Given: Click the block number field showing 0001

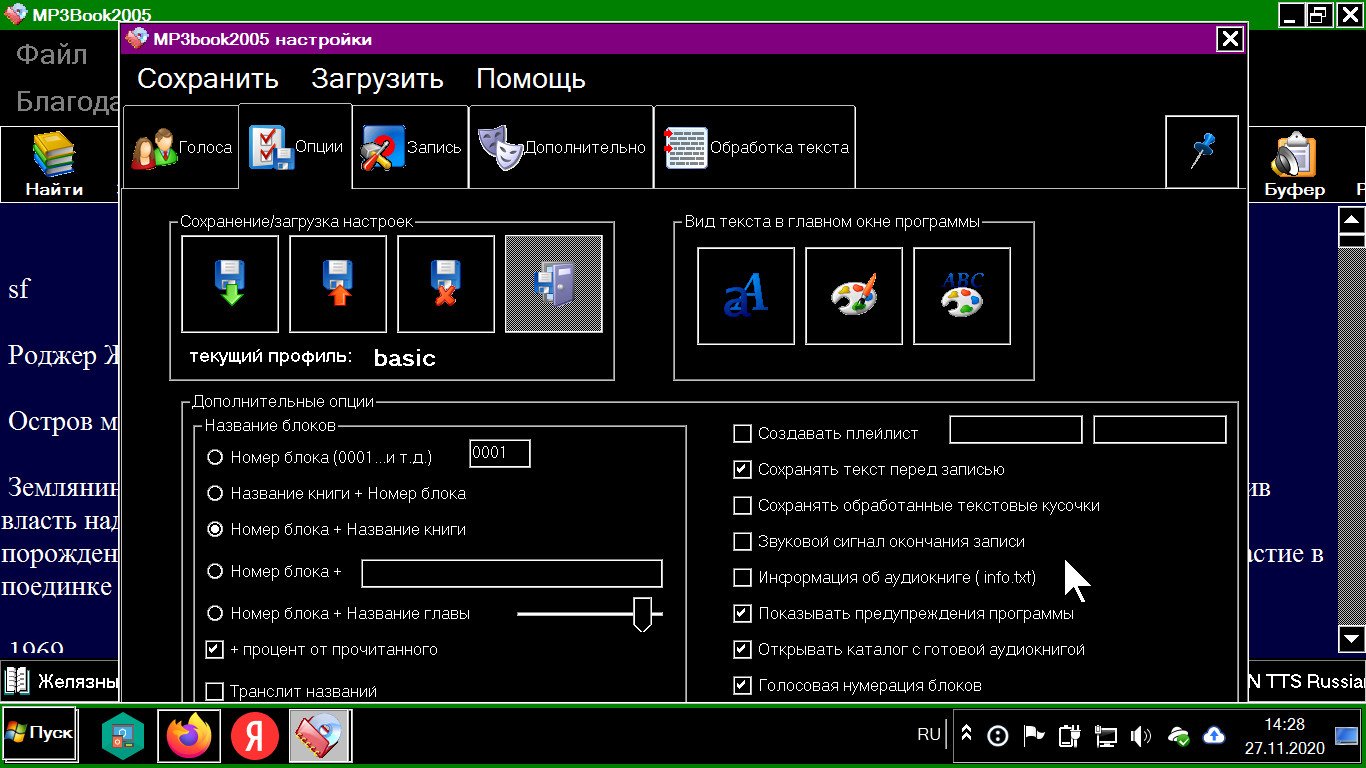Looking at the screenshot, I should click(500, 454).
